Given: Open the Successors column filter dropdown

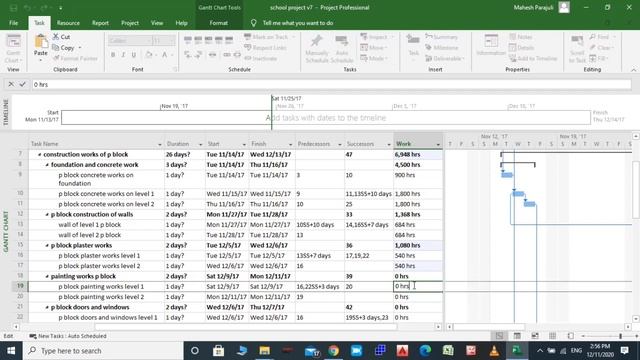Looking at the screenshot, I should pyautogui.click(x=389, y=144).
